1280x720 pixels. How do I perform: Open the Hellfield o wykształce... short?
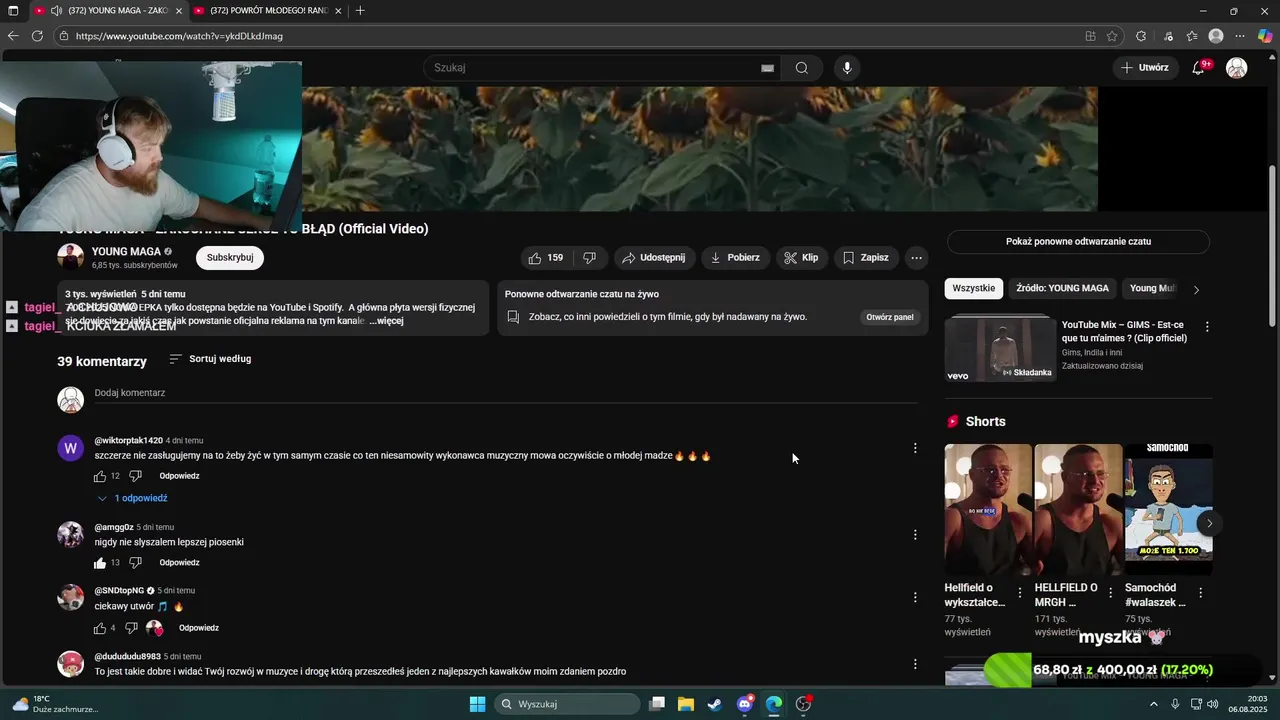click(x=988, y=510)
